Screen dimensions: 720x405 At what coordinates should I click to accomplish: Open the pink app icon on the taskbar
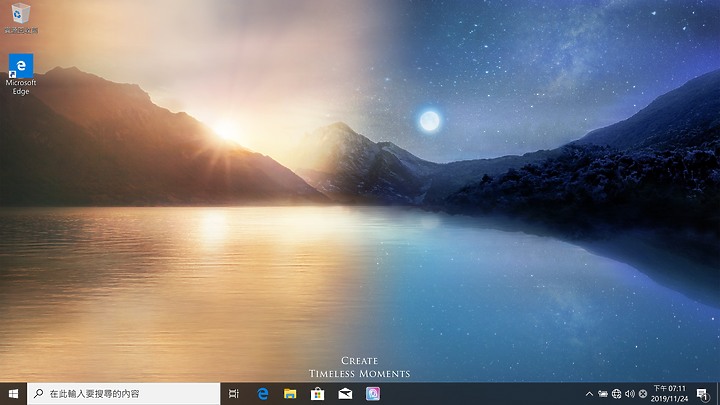tap(372, 394)
